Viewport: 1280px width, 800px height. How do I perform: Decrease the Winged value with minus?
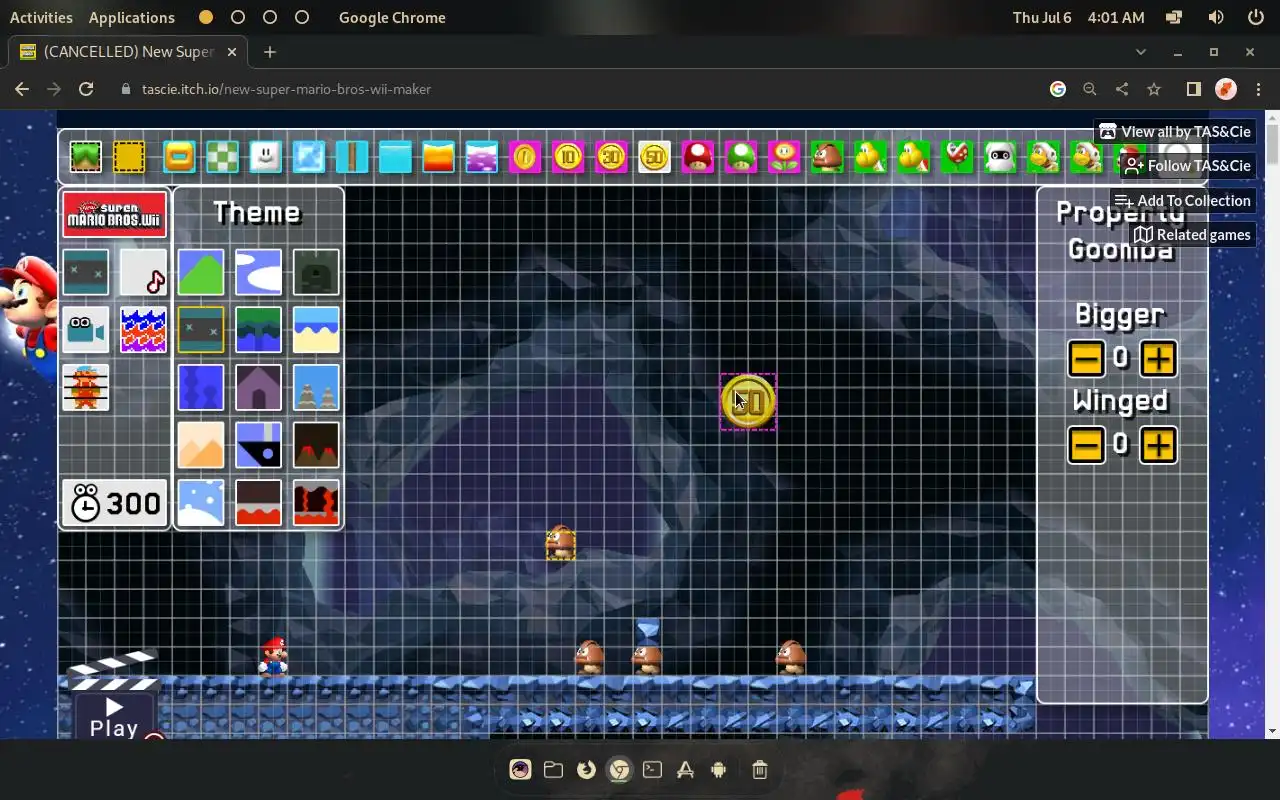[x=1086, y=444]
